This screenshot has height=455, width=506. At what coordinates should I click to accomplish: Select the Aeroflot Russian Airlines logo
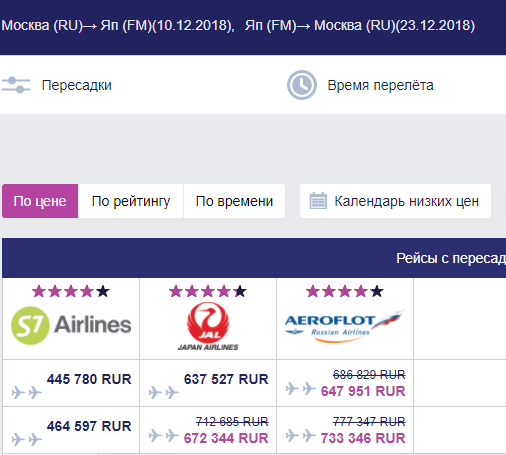pos(345,326)
